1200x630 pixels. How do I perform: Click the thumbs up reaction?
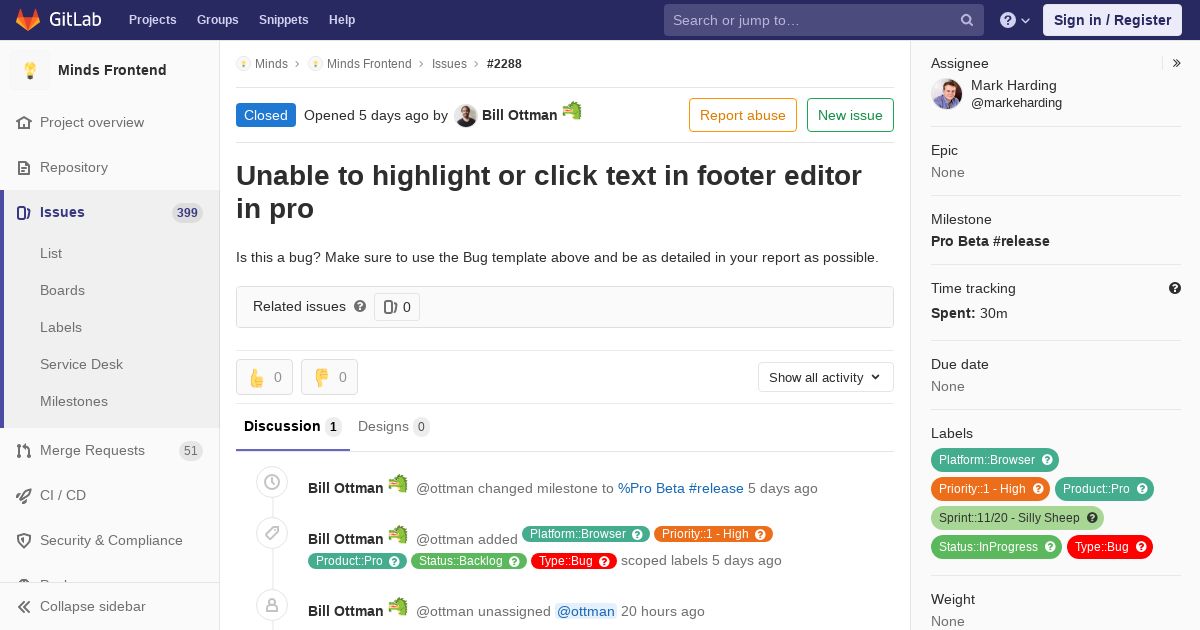point(264,377)
